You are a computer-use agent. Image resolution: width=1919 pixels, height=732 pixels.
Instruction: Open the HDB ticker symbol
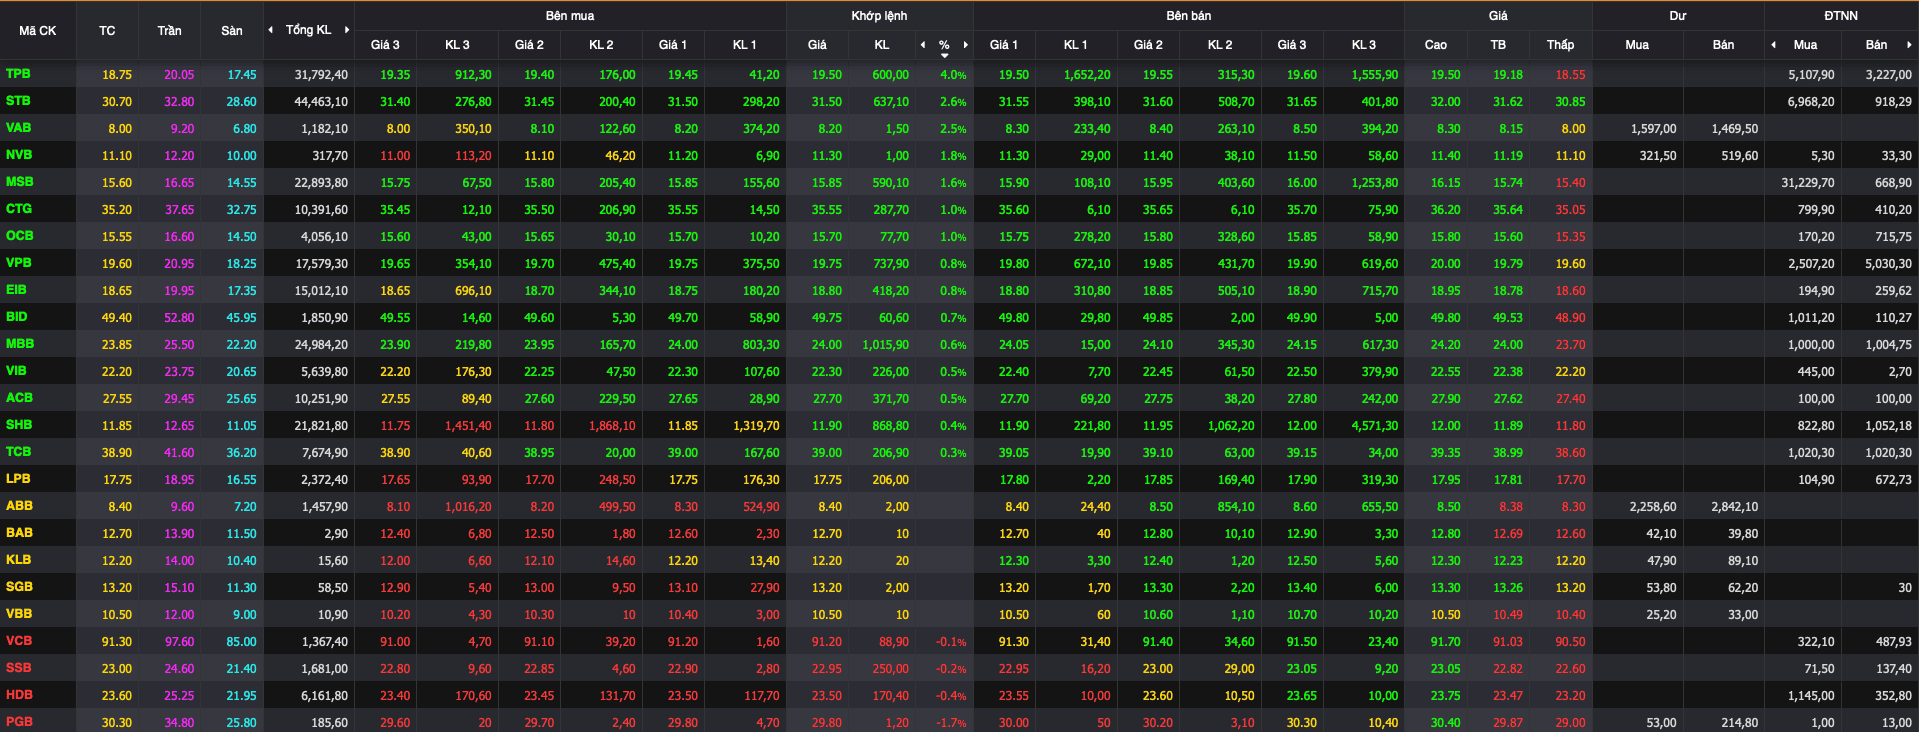19,695
